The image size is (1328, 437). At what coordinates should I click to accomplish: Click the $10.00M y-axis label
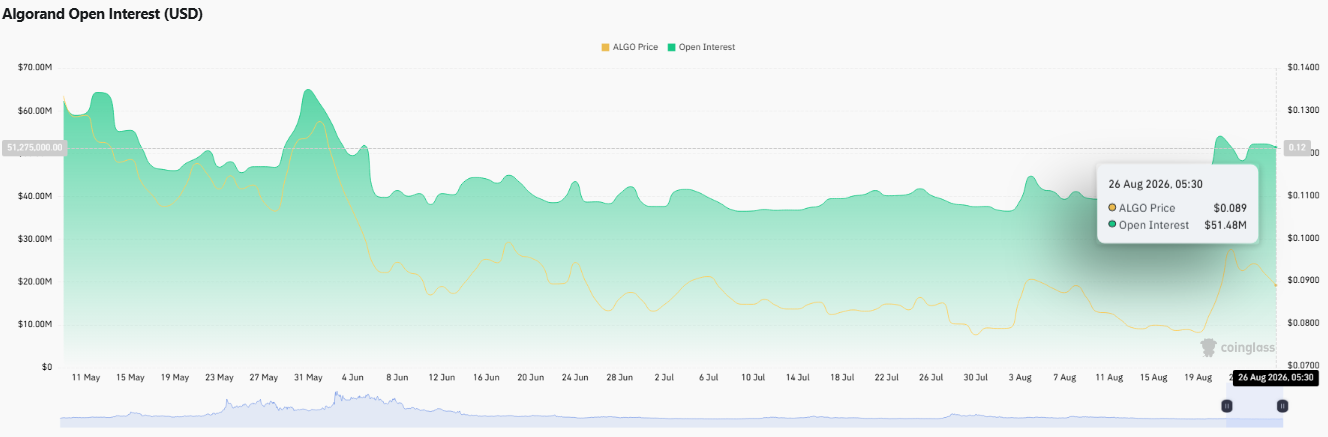pos(35,324)
